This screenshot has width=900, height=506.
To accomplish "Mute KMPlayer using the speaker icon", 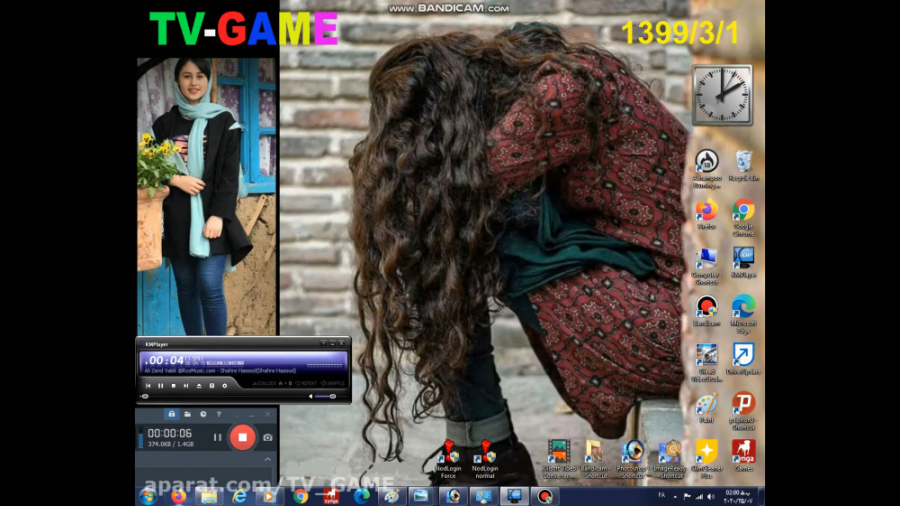I will click(309, 396).
